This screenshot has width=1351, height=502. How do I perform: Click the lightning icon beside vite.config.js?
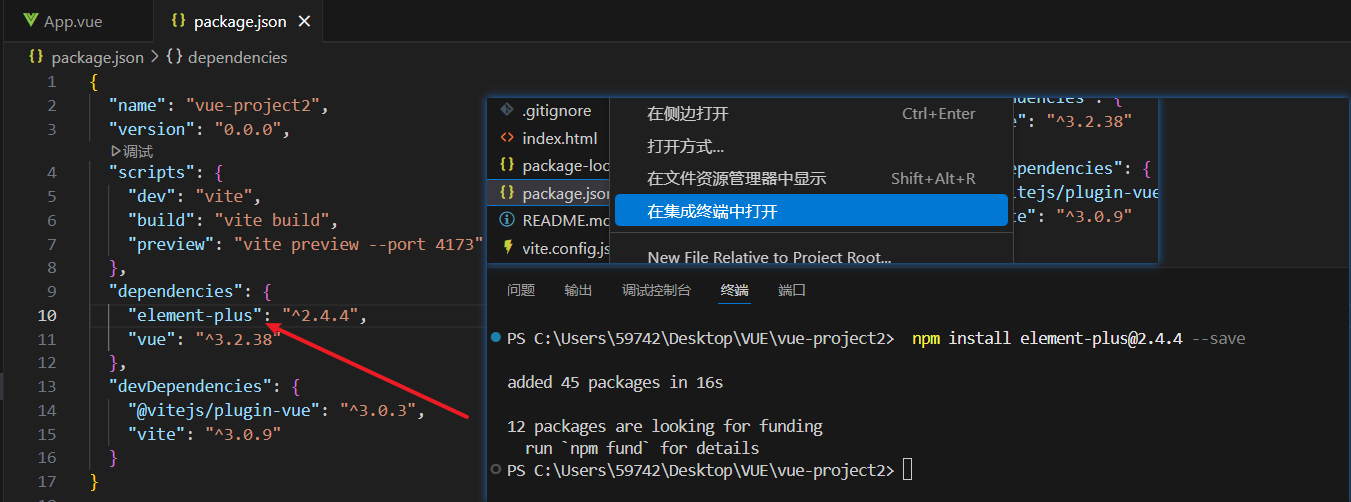pyautogui.click(x=507, y=247)
